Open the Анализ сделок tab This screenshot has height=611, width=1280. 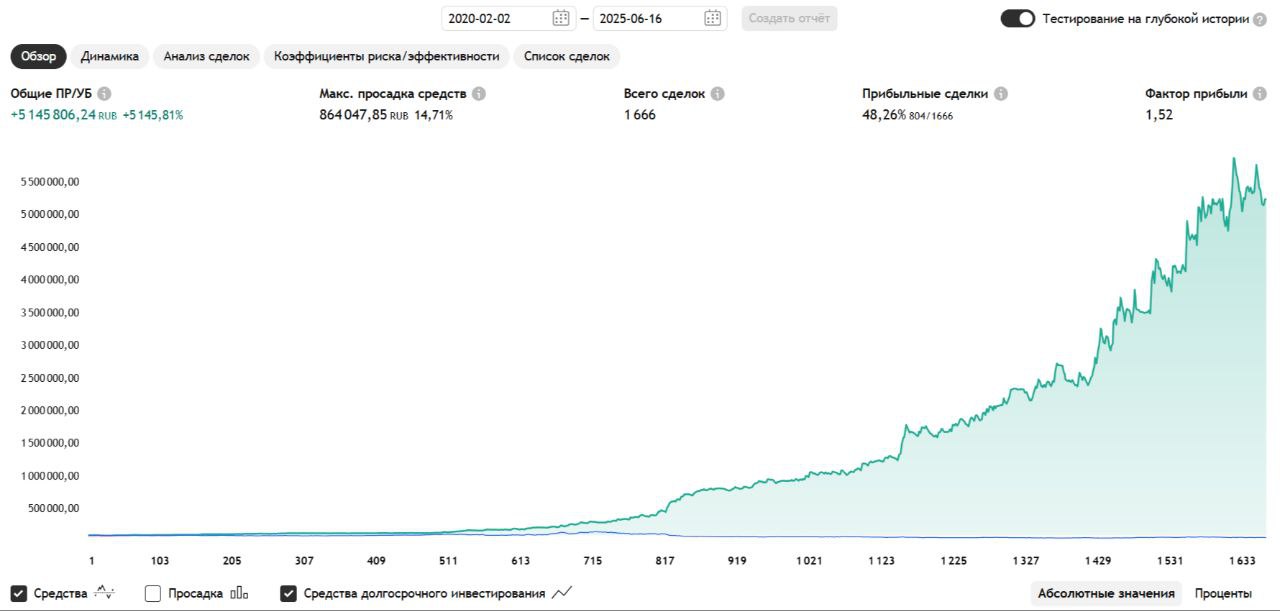(207, 56)
